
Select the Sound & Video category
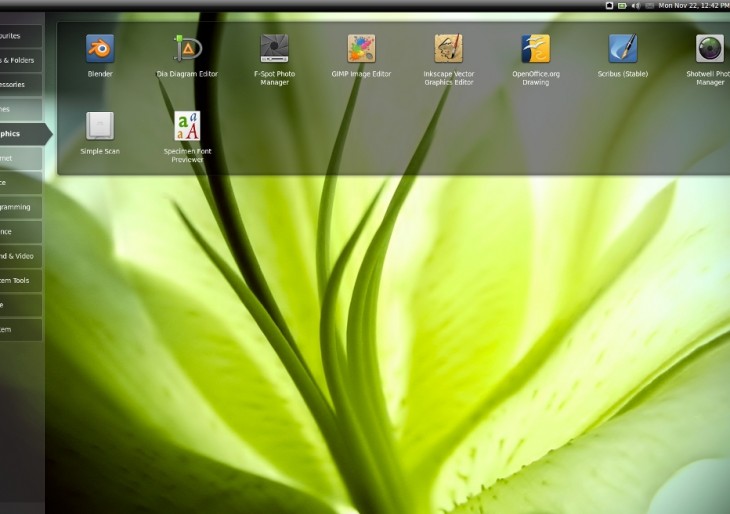[x=20, y=256]
